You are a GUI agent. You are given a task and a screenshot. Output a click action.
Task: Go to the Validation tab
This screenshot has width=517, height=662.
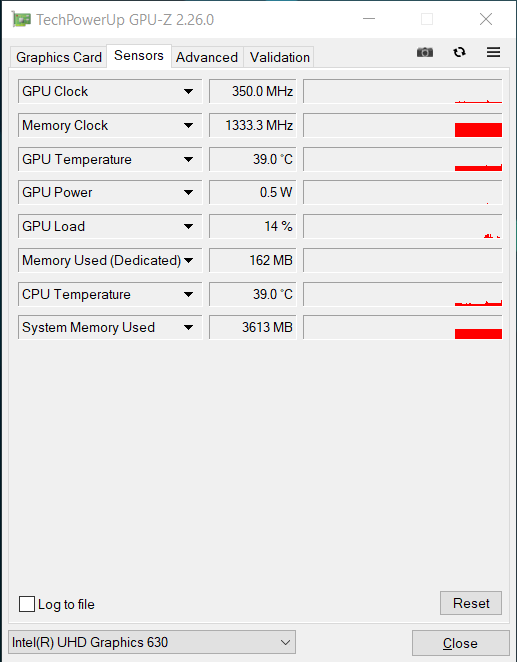[x=279, y=57]
